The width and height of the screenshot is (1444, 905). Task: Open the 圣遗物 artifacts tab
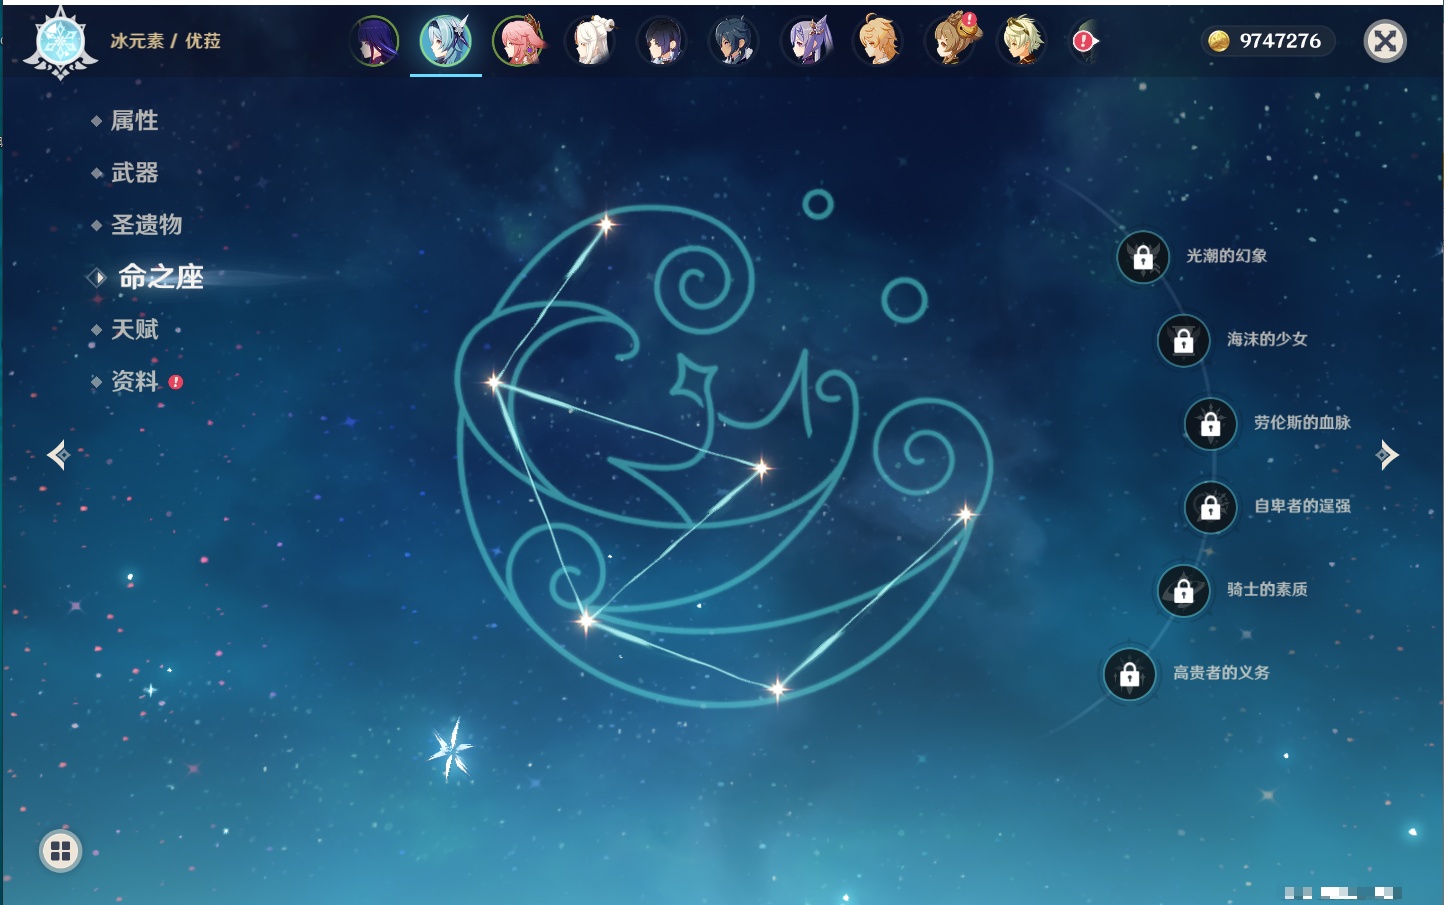click(146, 225)
